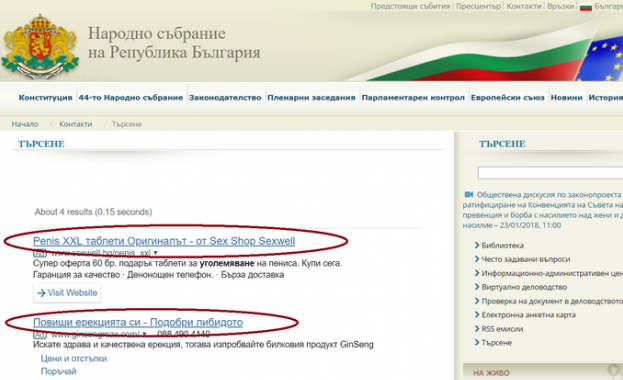Focus the sidebar search input field
623x380 pixels.
(550, 173)
